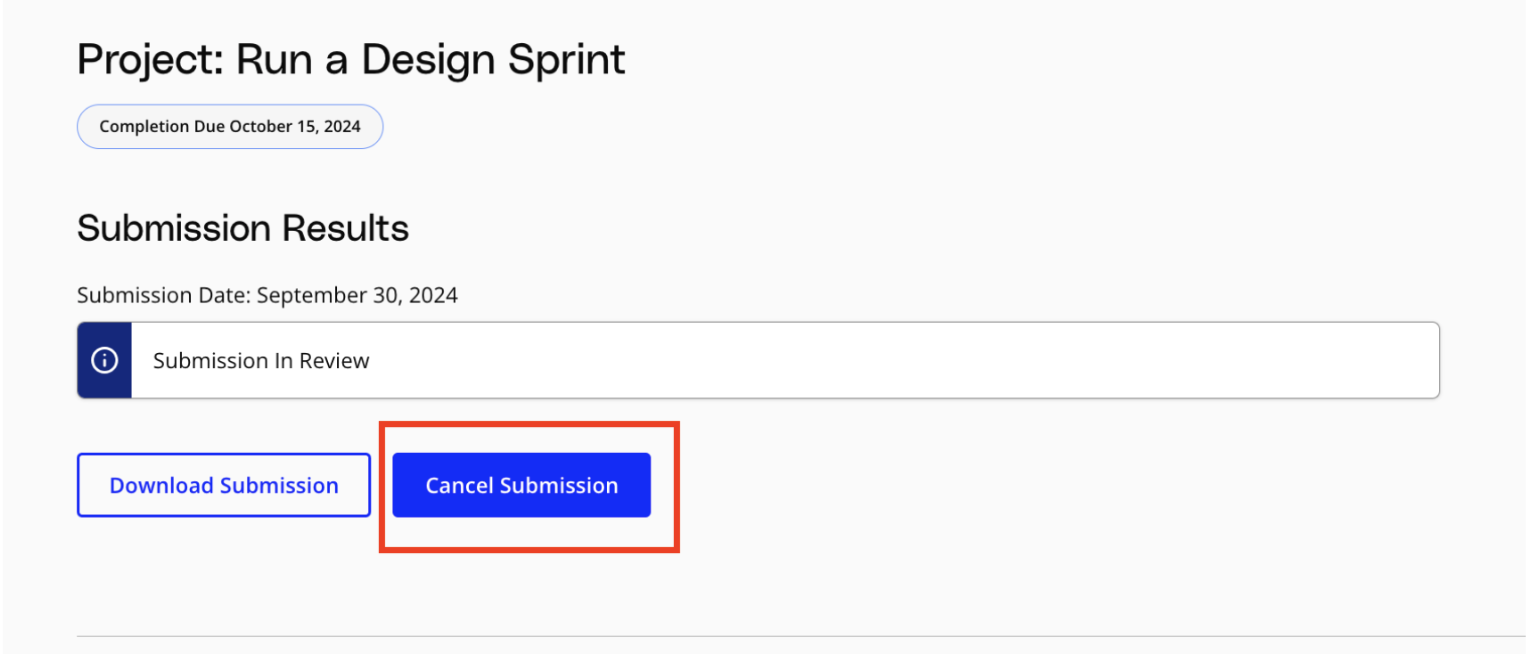Image resolution: width=1532 pixels, height=654 pixels.
Task: Click the Submission Date September 30 text
Action: 267,296
